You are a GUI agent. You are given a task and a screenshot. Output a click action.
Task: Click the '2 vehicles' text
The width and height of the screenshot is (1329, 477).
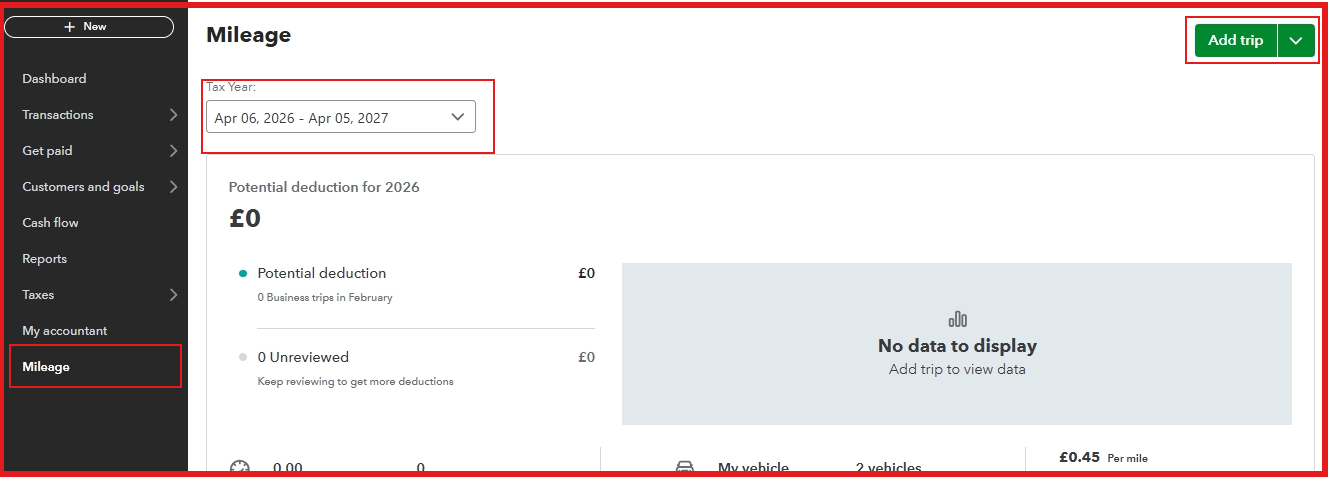click(x=889, y=468)
